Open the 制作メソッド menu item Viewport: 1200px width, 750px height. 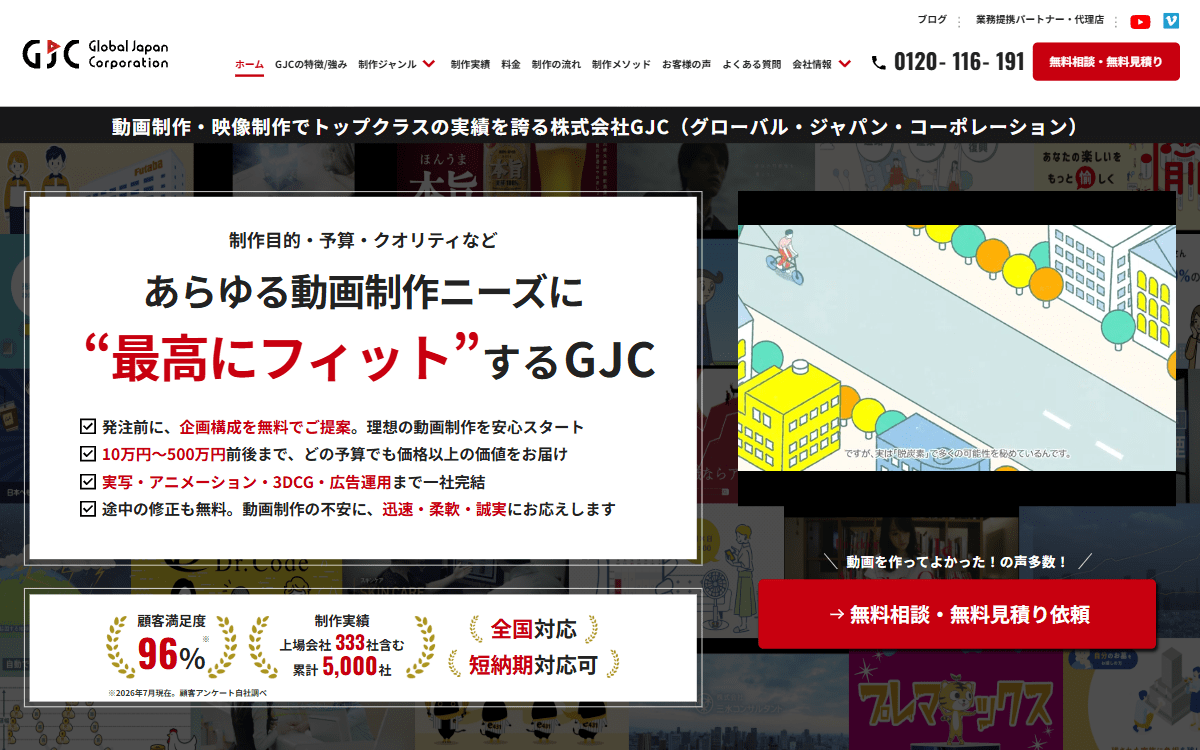[x=621, y=64]
